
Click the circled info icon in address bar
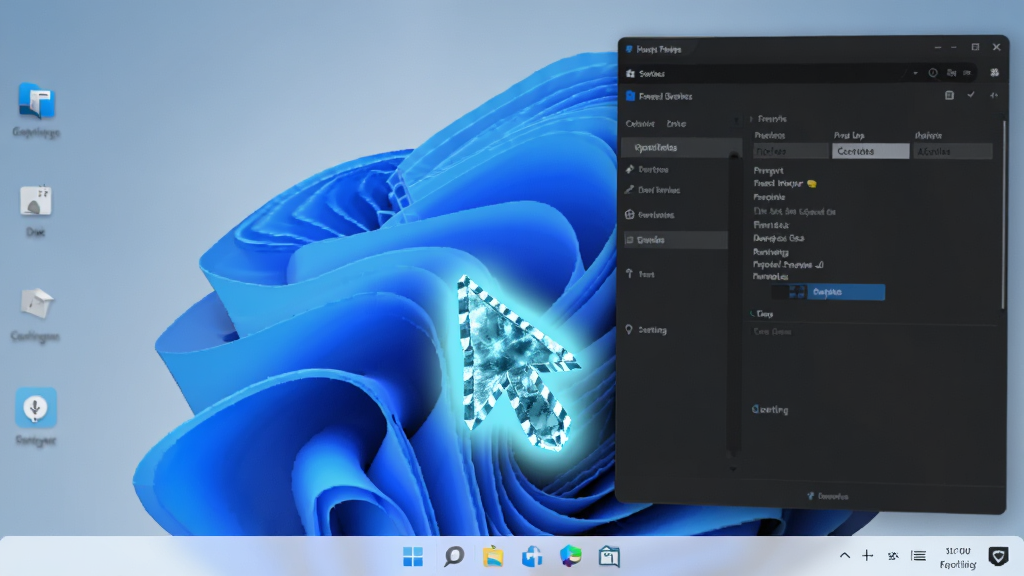933,73
